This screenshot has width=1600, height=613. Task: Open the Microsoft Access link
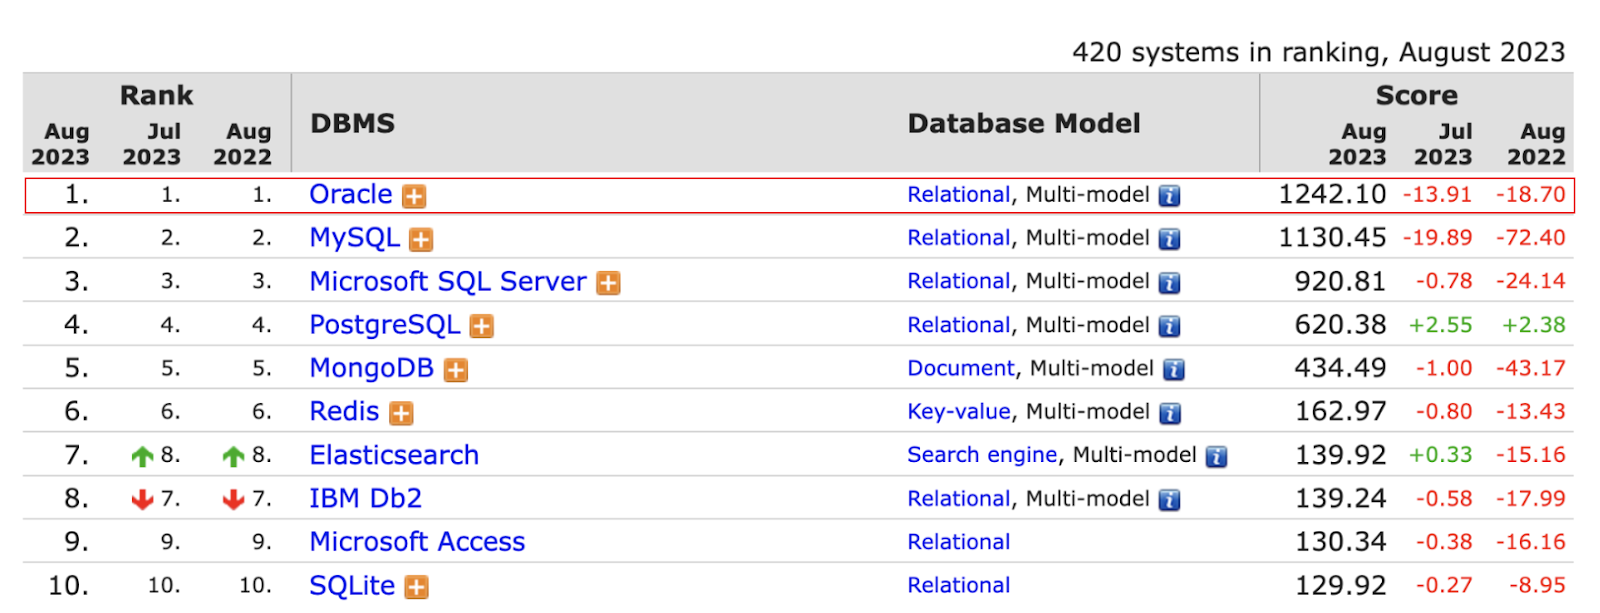pyautogui.click(x=417, y=541)
